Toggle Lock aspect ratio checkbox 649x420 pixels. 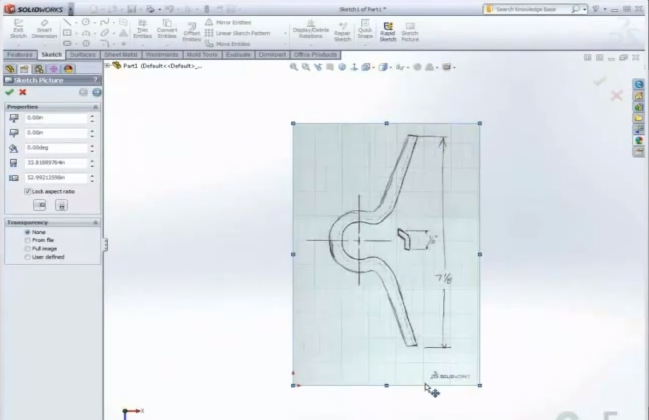click(28, 191)
